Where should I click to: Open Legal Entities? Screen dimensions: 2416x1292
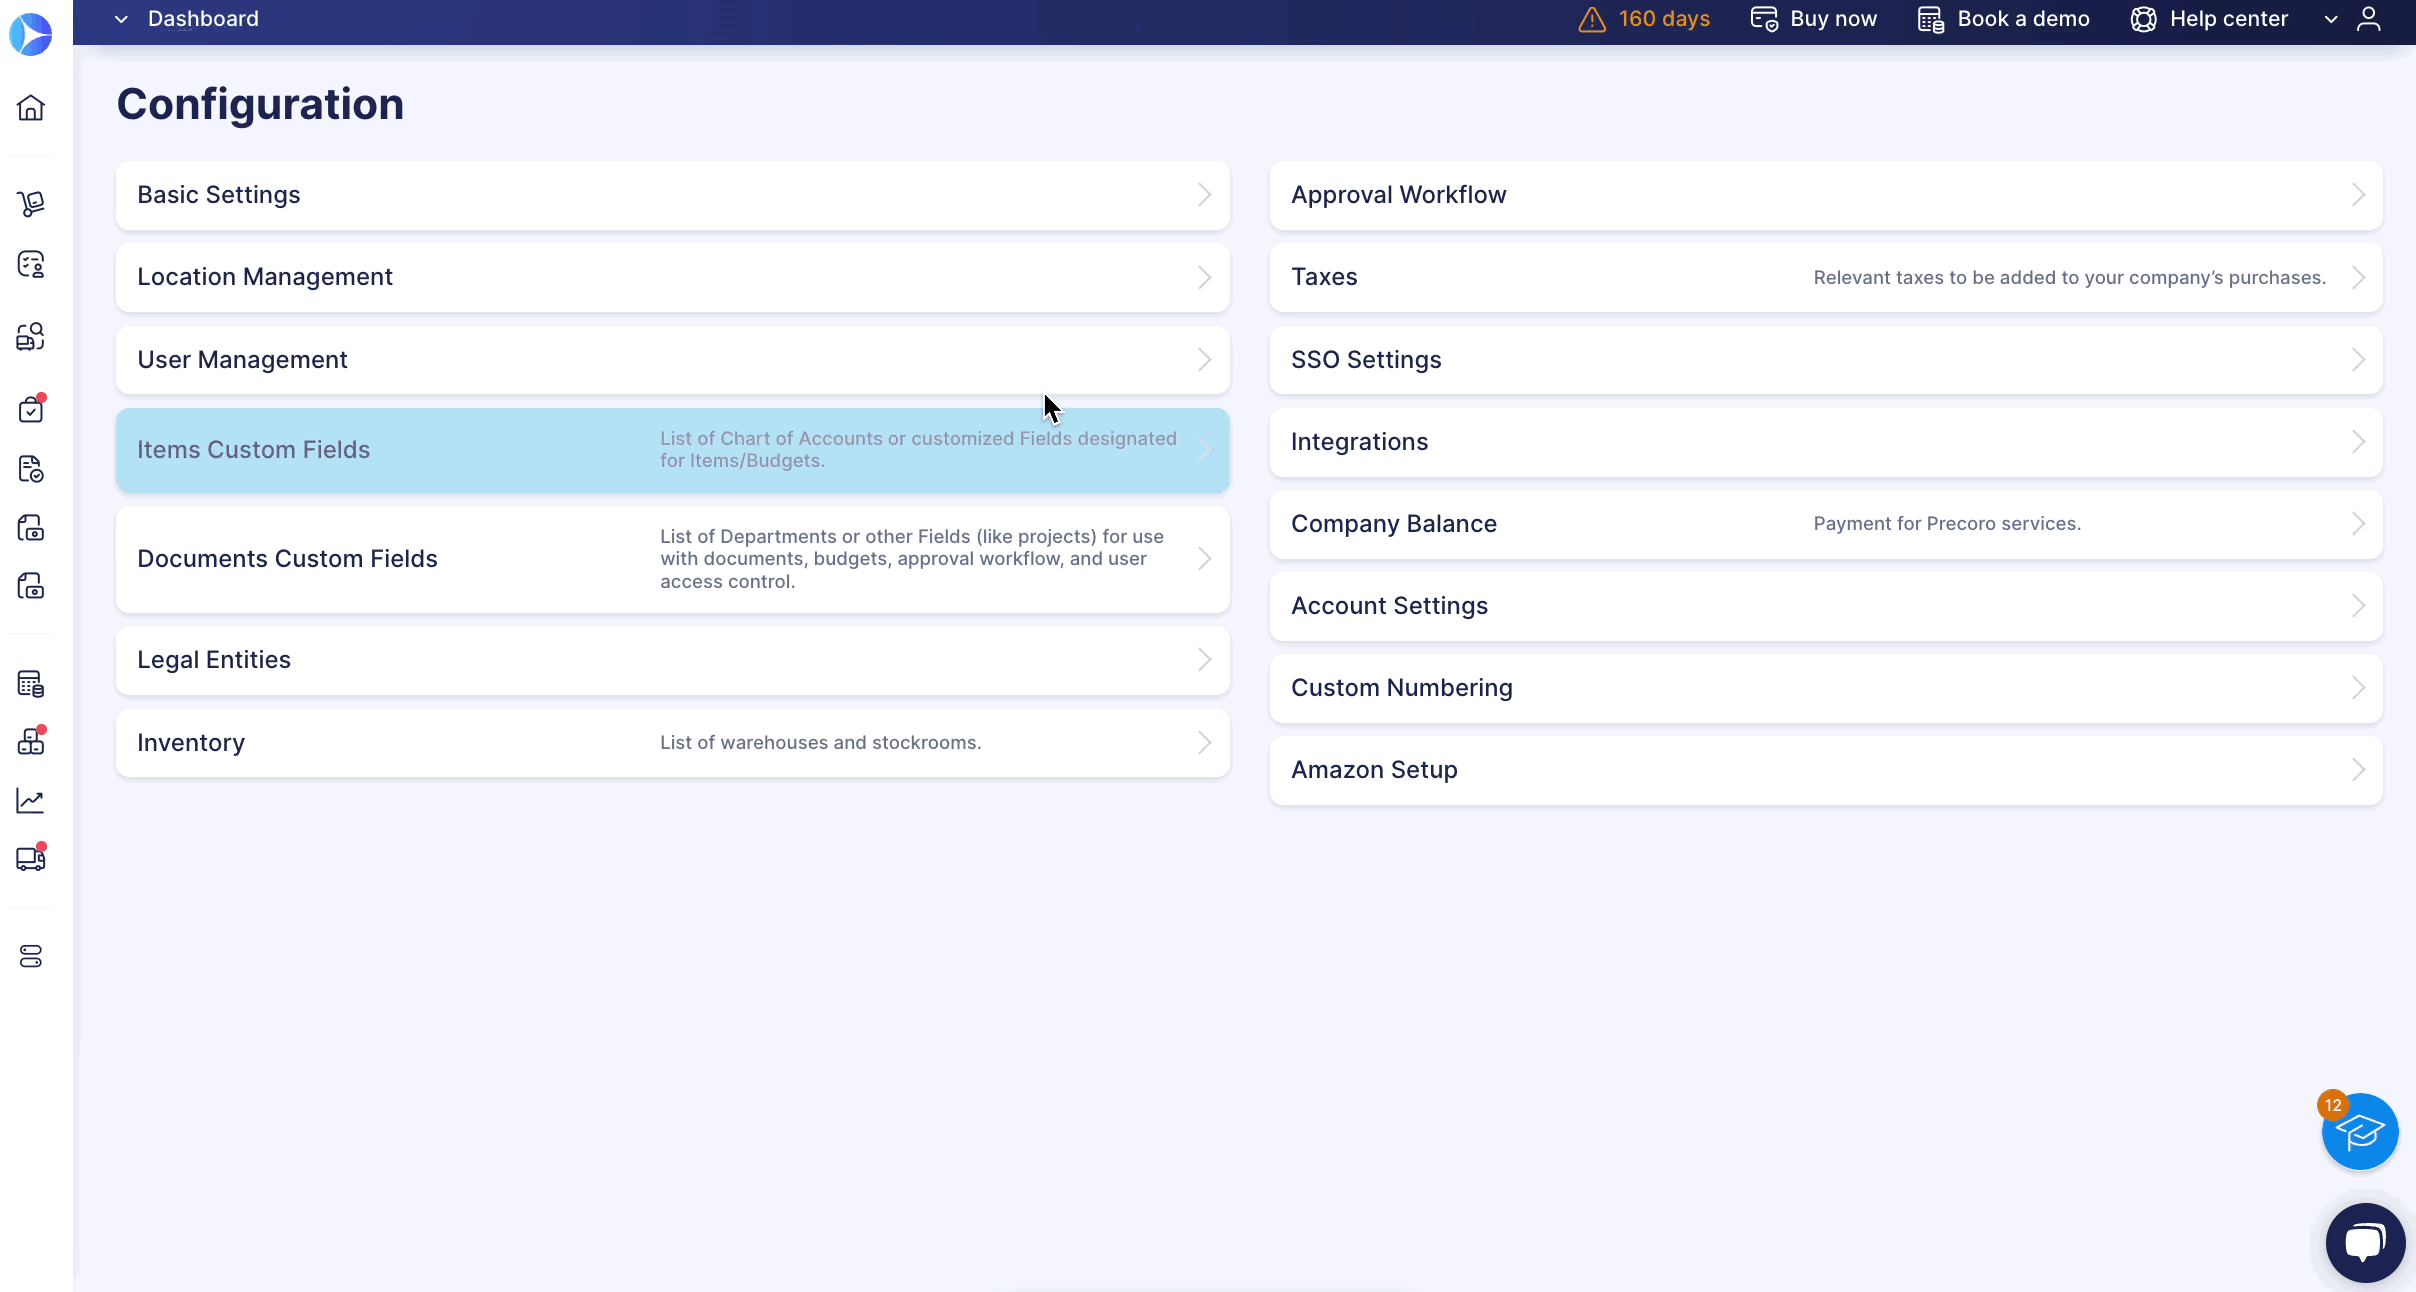[x=673, y=660]
